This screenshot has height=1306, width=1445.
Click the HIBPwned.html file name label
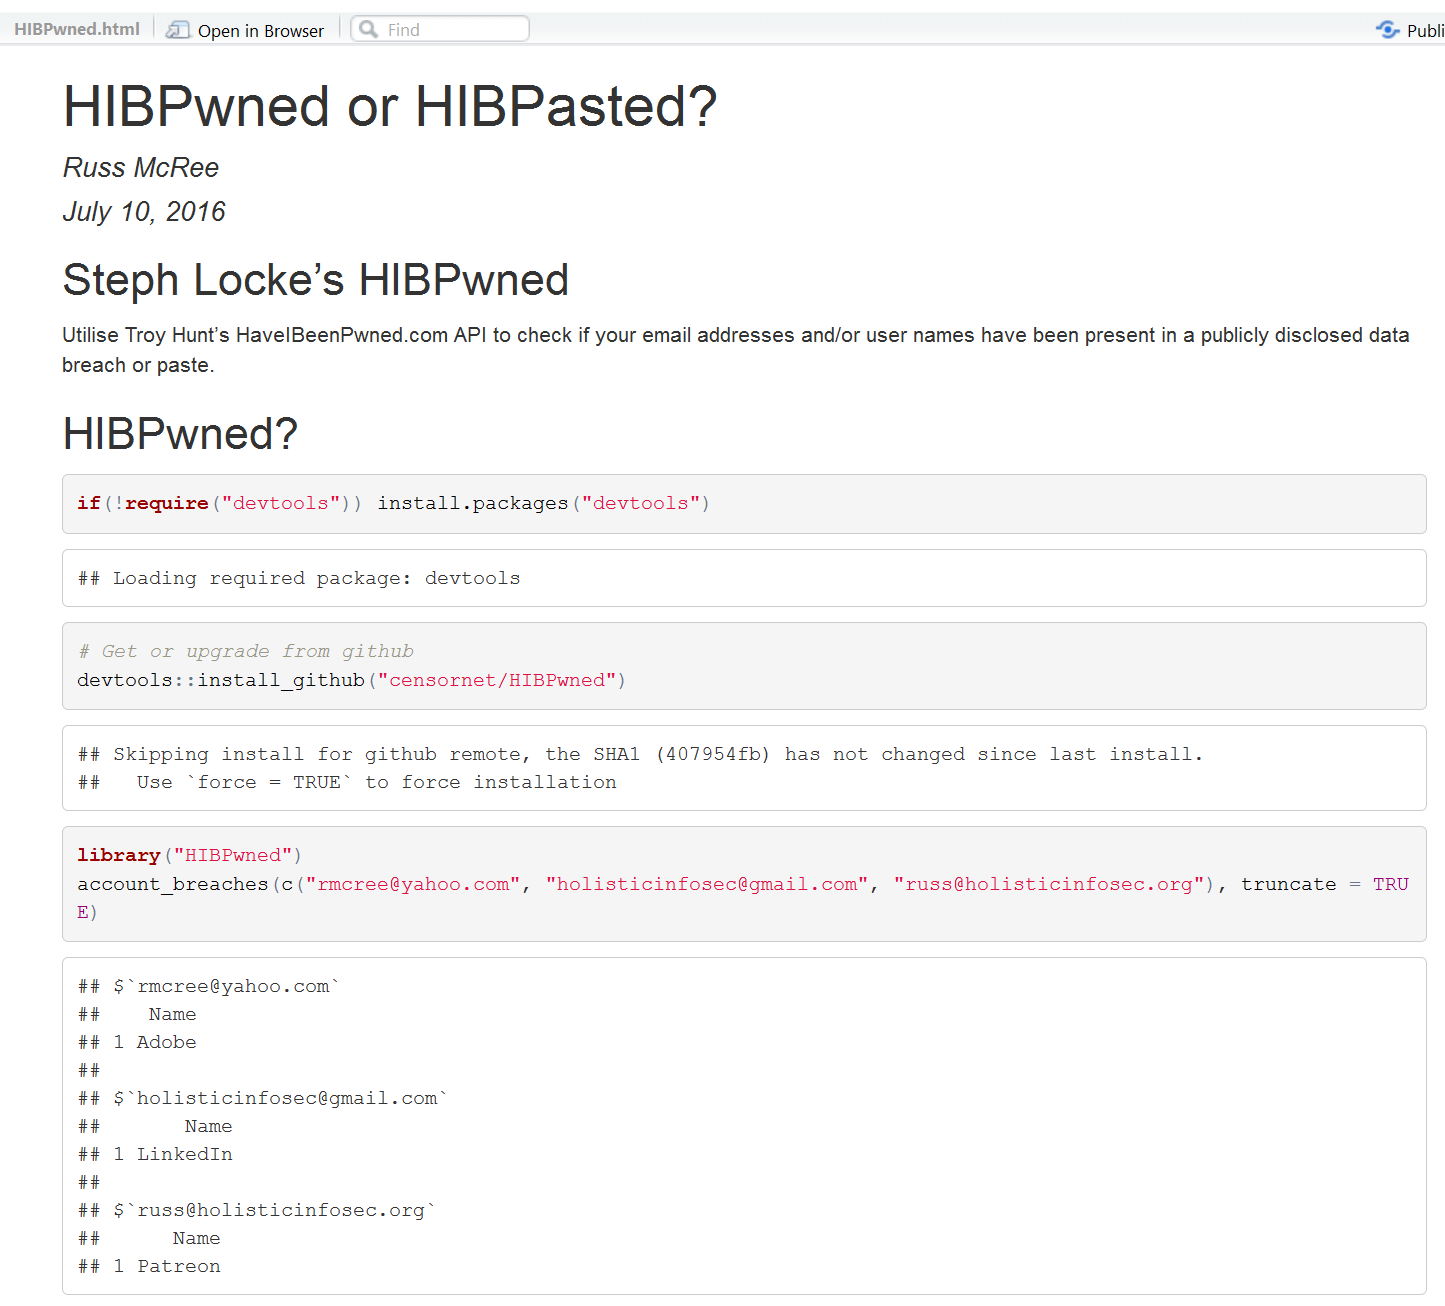[x=77, y=30]
